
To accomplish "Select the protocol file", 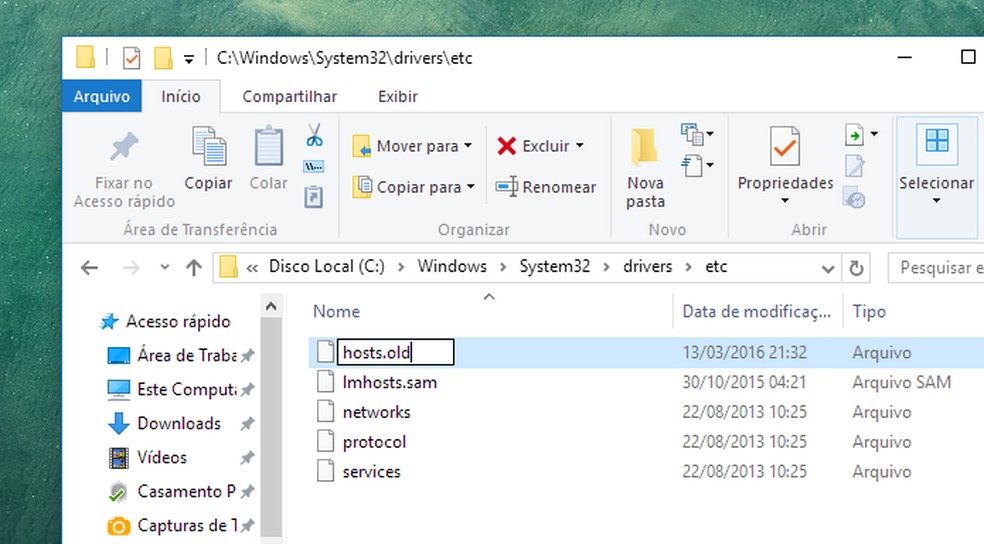I will coord(374,442).
